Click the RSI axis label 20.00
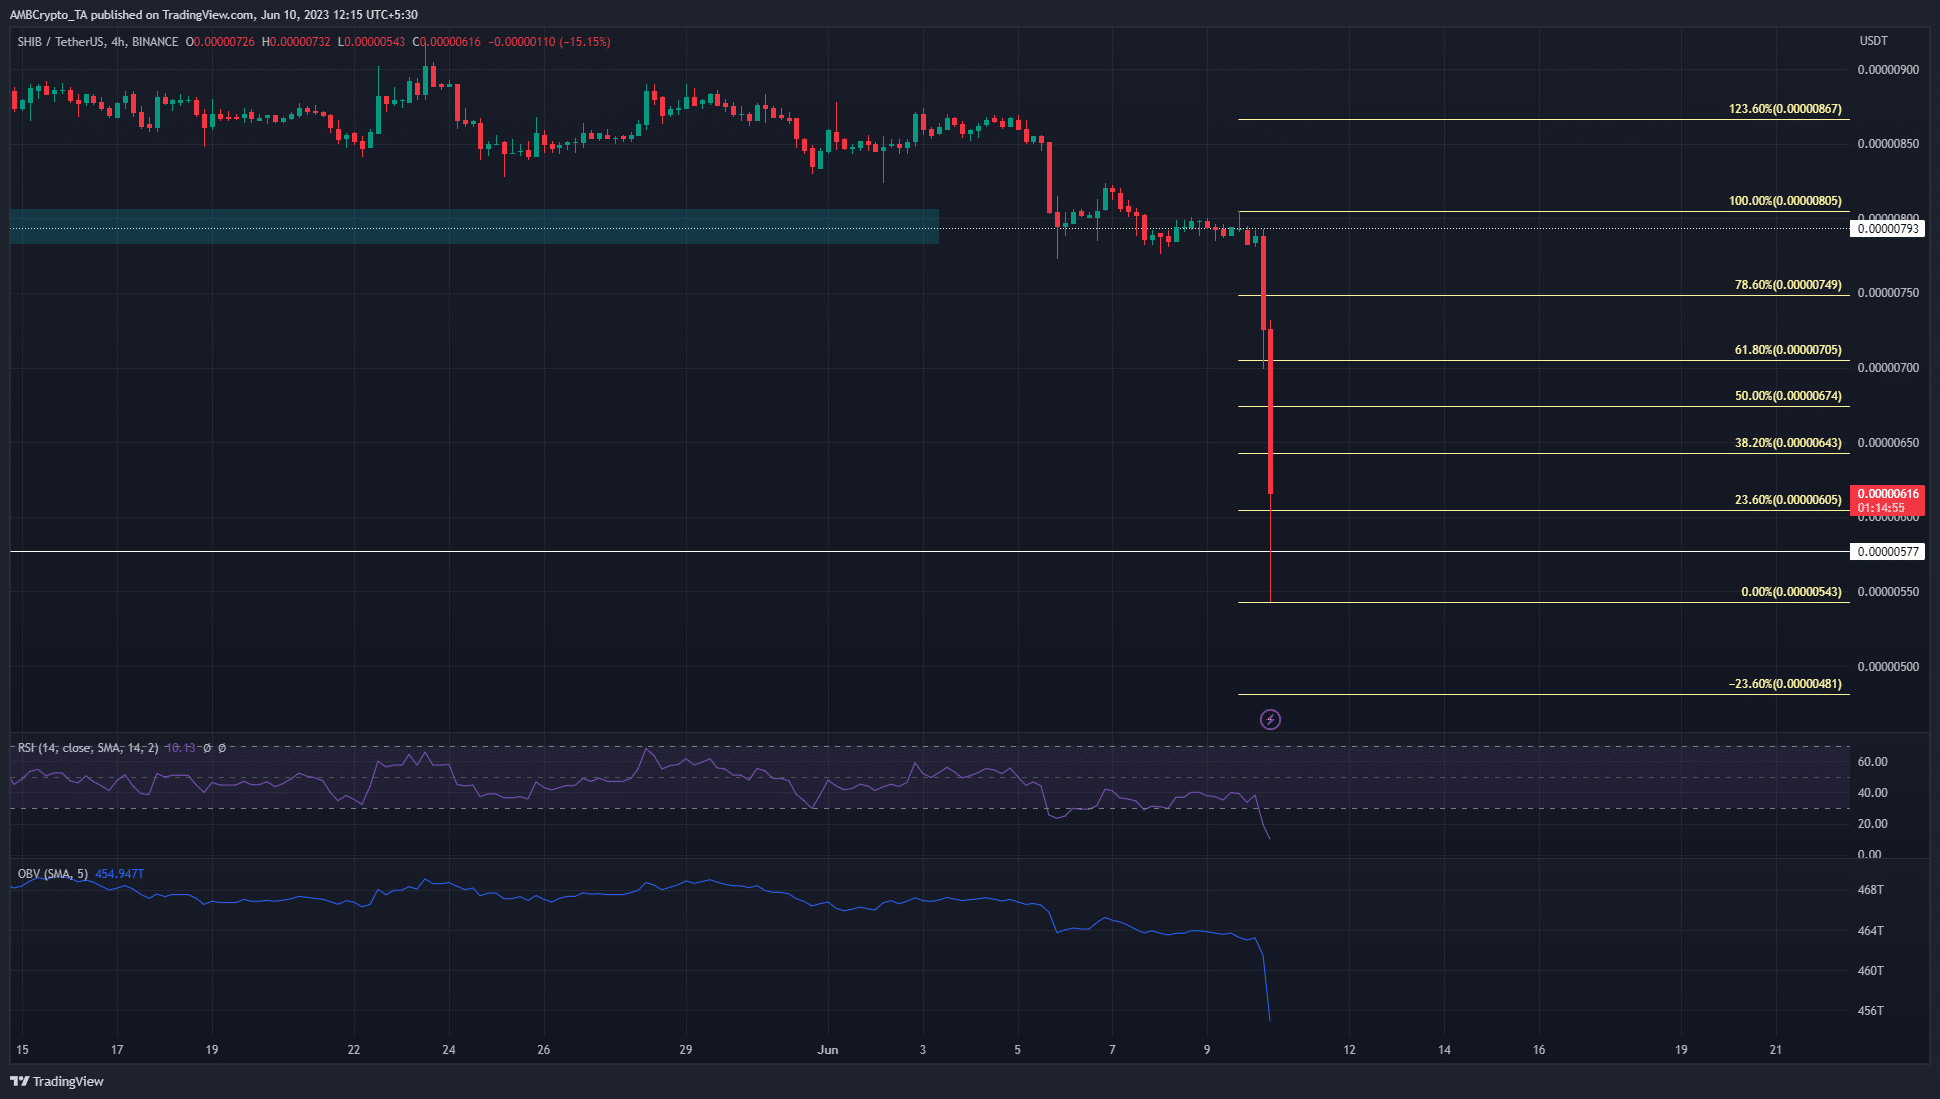Screen dimensions: 1940x1099 point(1872,824)
